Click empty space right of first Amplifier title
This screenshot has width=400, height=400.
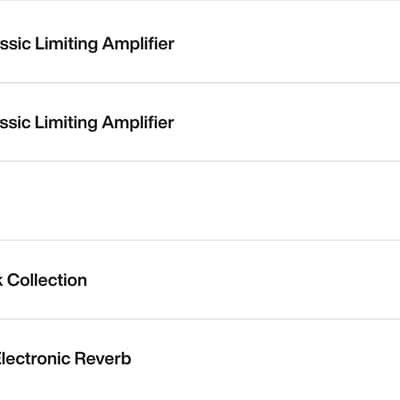pyautogui.click(x=287, y=44)
